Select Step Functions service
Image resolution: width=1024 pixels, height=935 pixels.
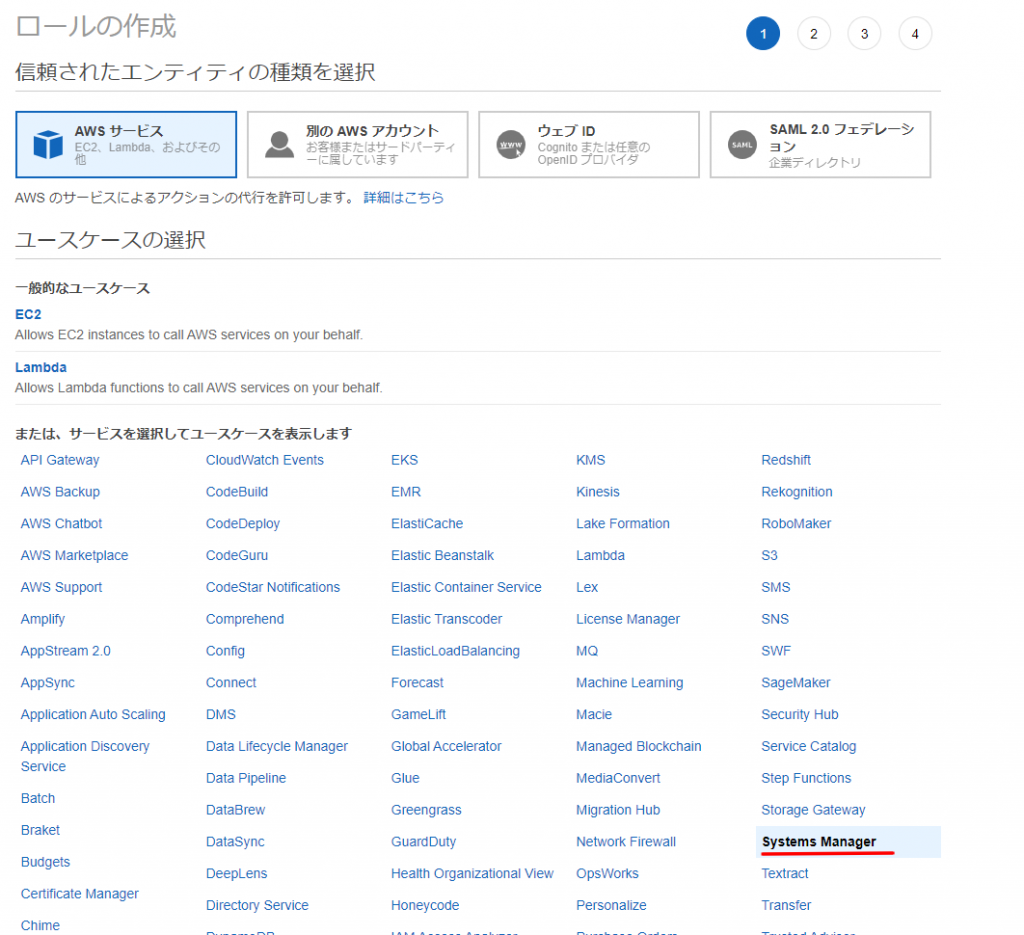click(x=806, y=778)
